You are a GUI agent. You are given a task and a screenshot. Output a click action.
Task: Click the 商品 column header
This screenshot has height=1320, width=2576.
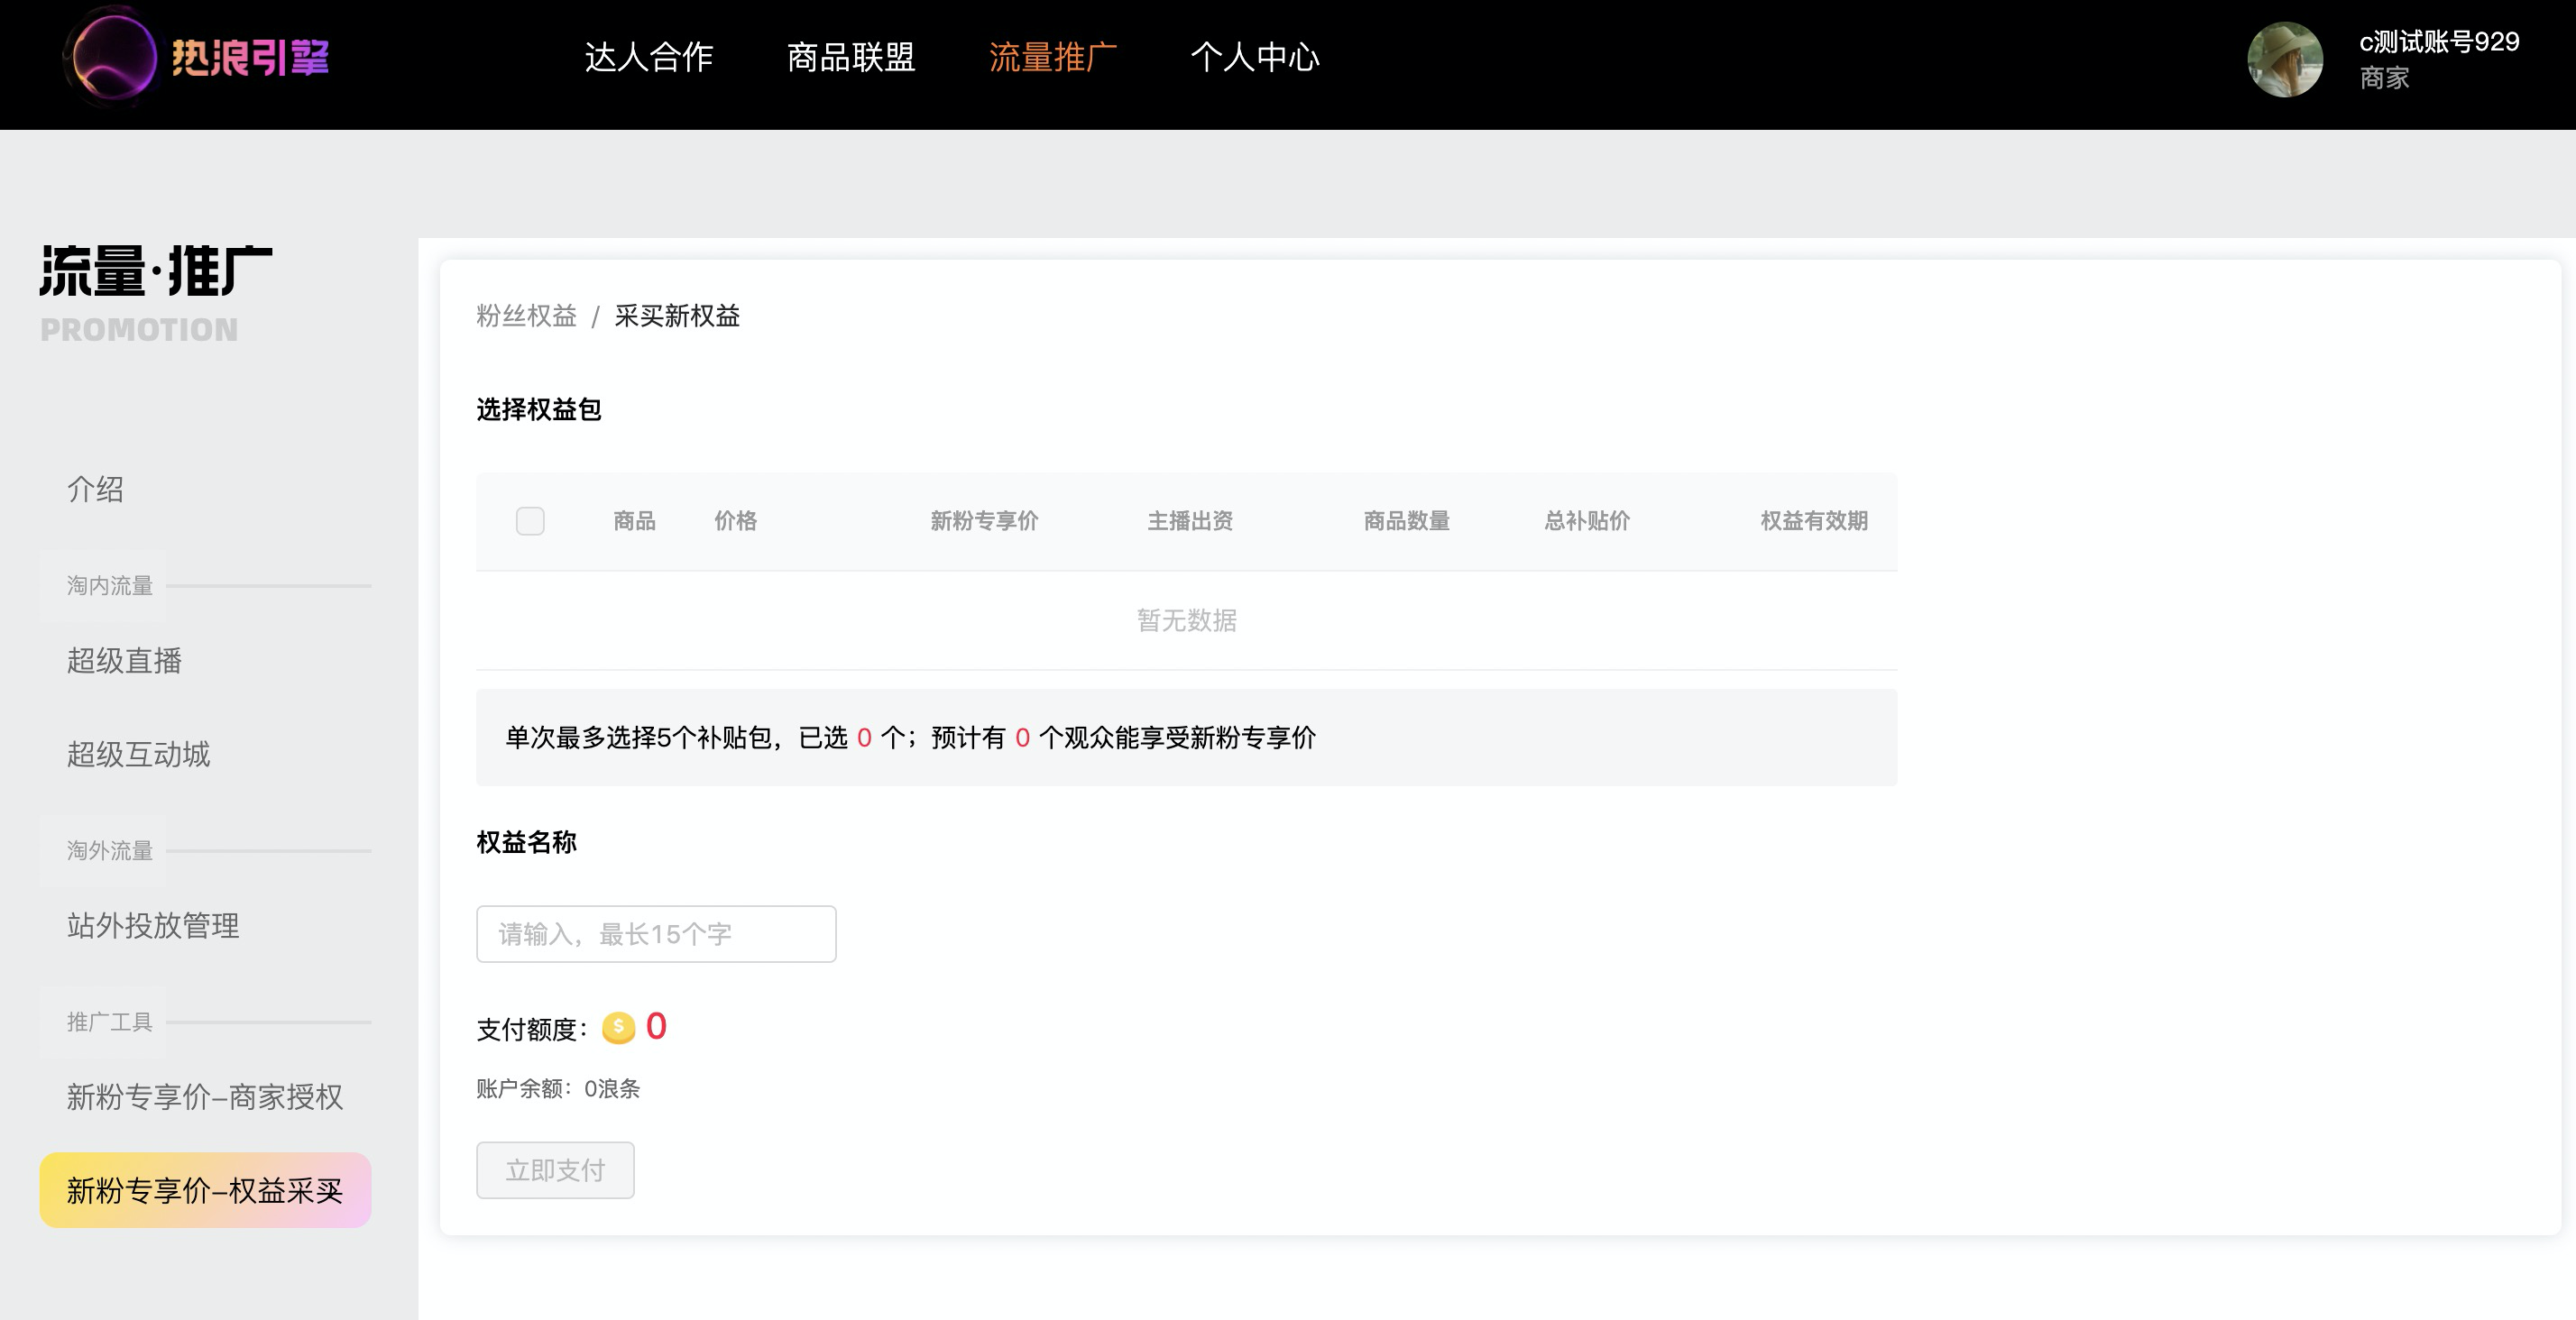(x=634, y=521)
